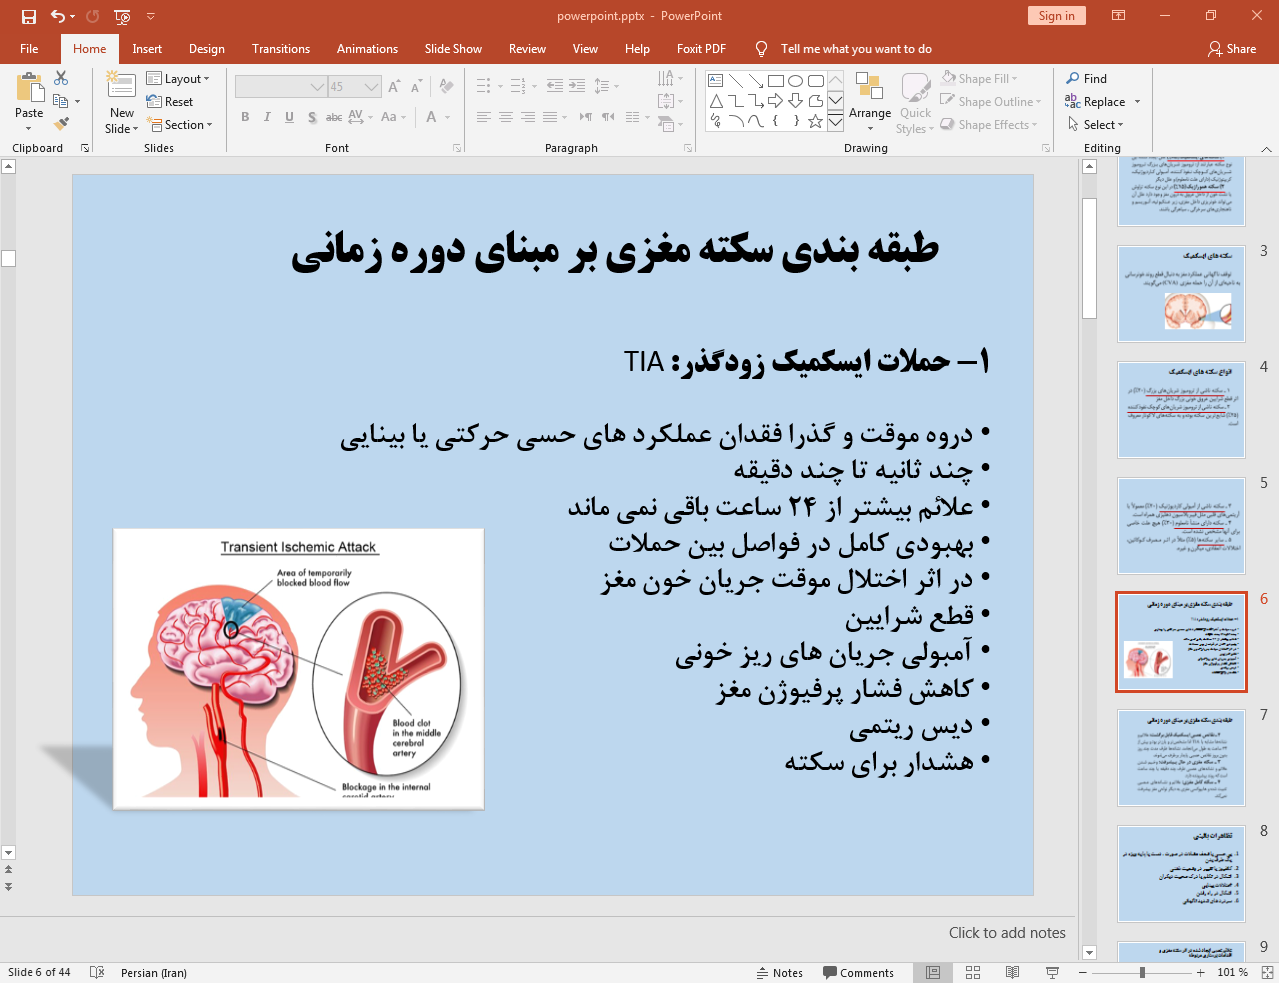Screen dimensions: 1279x983
Task: Open the Section dropdown menu
Action: (x=180, y=125)
